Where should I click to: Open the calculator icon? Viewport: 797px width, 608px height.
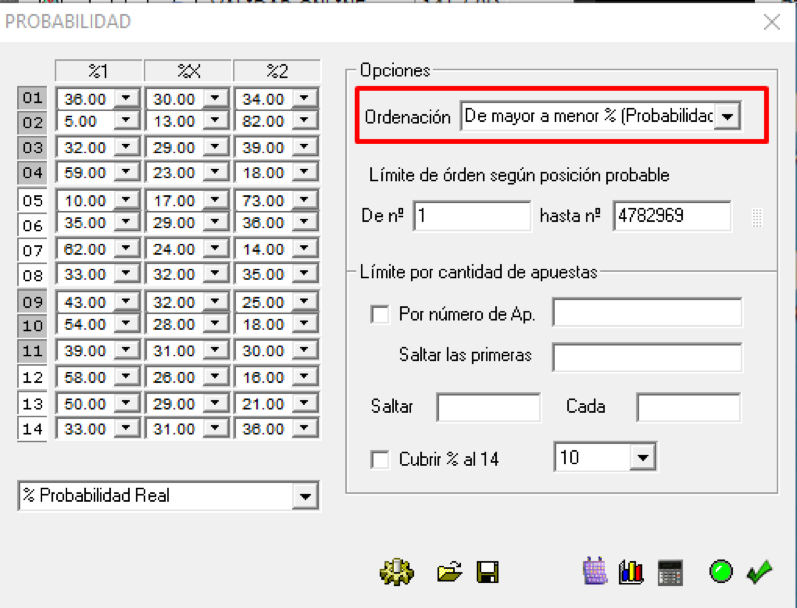[x=670, y=572]
